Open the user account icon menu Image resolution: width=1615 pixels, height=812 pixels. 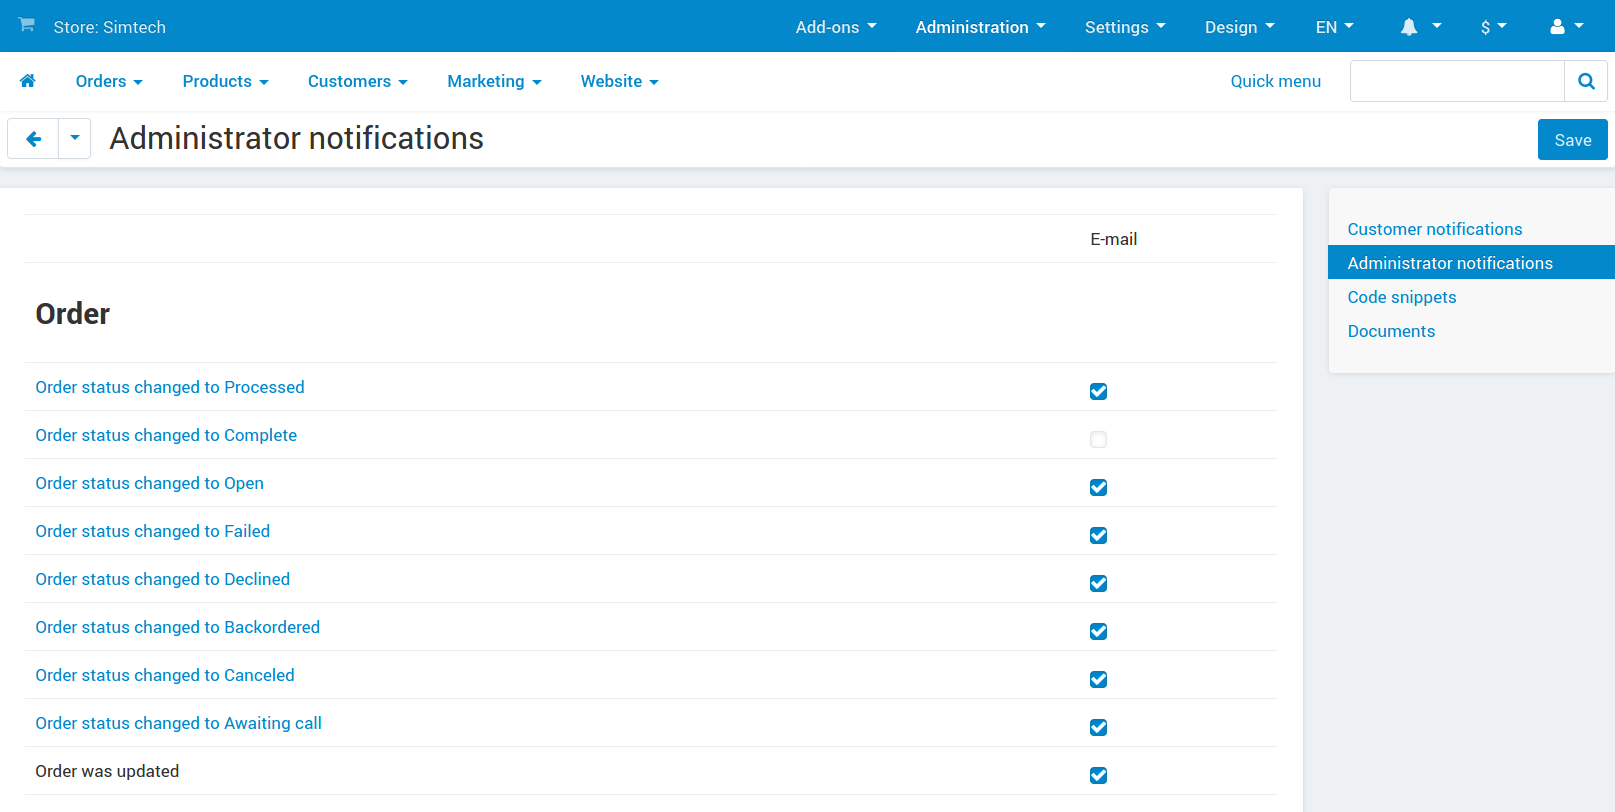[1567, 27]
